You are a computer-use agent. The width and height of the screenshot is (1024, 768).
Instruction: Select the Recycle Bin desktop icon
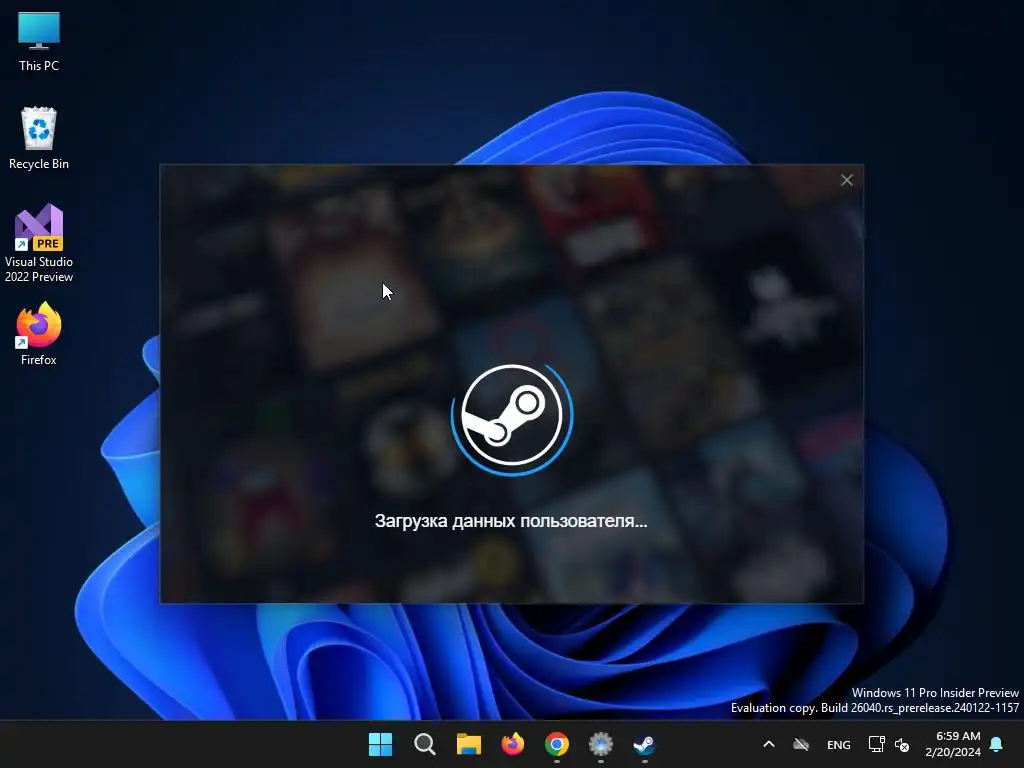pos(39,138)
